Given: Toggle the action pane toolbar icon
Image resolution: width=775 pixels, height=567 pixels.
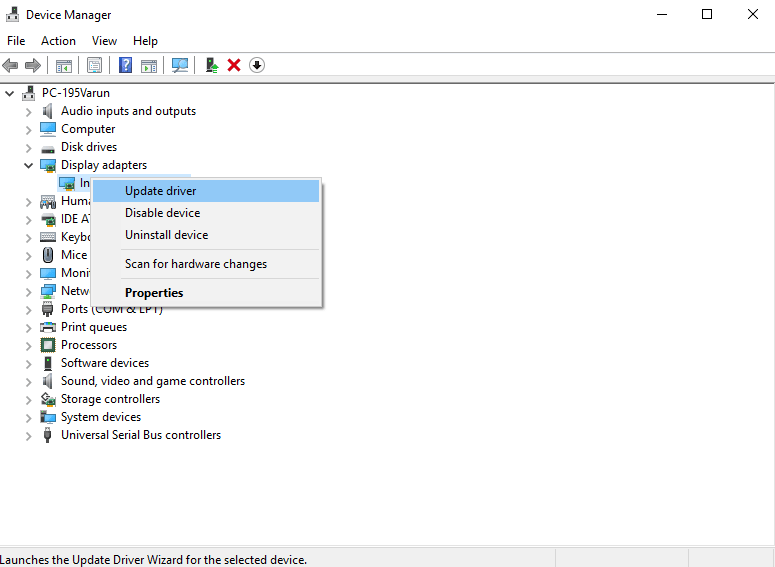Looking at the screenshot, I should point(149,65).
